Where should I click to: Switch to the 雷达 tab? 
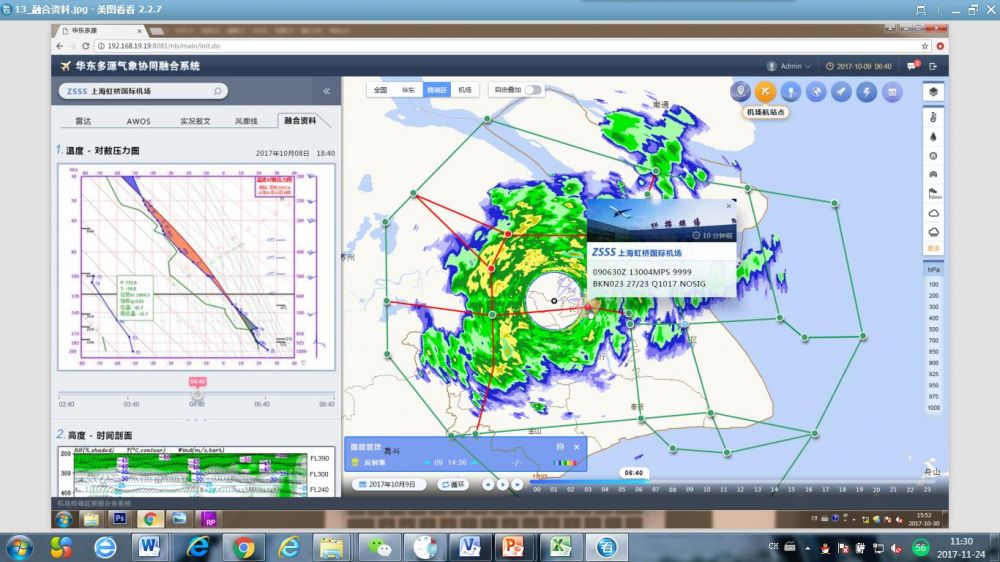(x=84, y=121)
